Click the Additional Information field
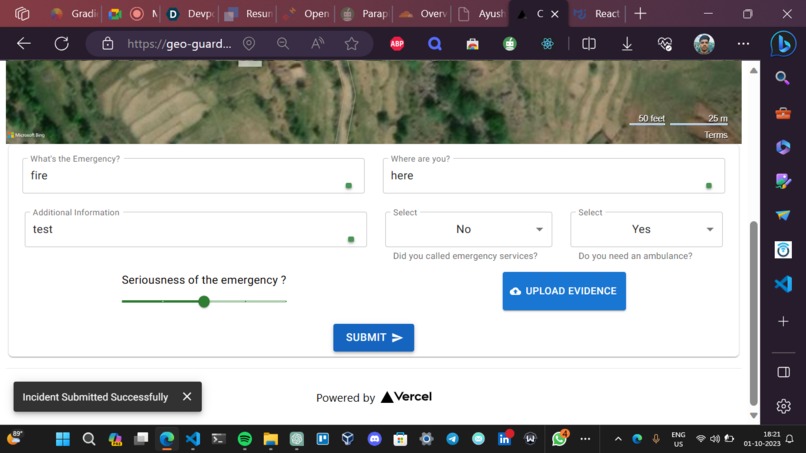This screenshot has height=453, width=806. [196, 229]
